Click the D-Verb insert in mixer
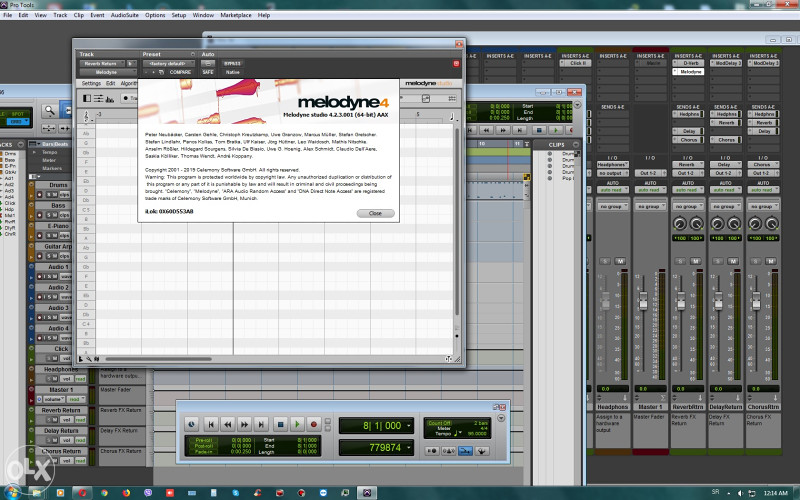This screenshot has height=500, width=800. tap(688, 63)
